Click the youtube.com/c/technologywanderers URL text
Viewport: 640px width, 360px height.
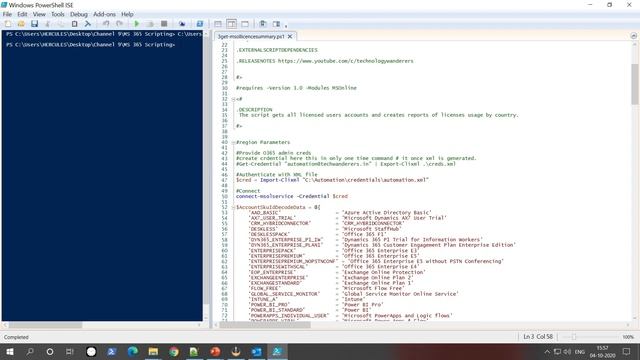click(x=345, y=61)
